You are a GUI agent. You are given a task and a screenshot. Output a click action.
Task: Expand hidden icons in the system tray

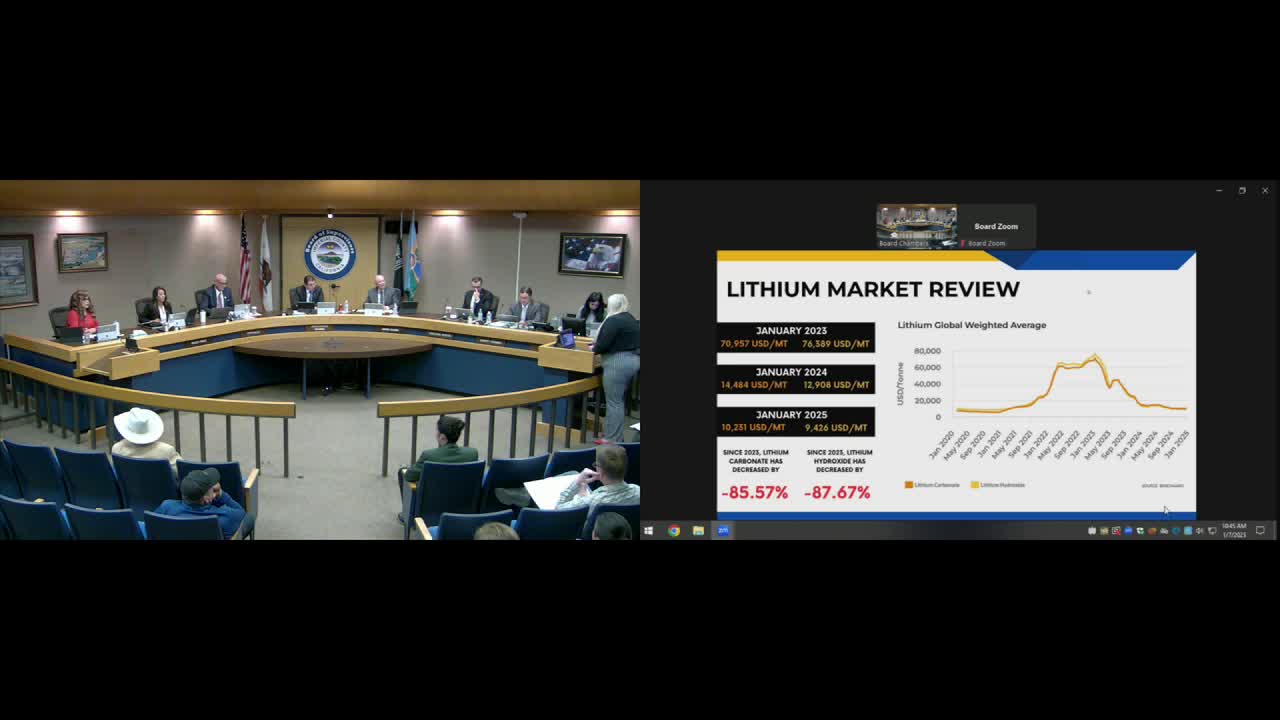(1092, 531)
